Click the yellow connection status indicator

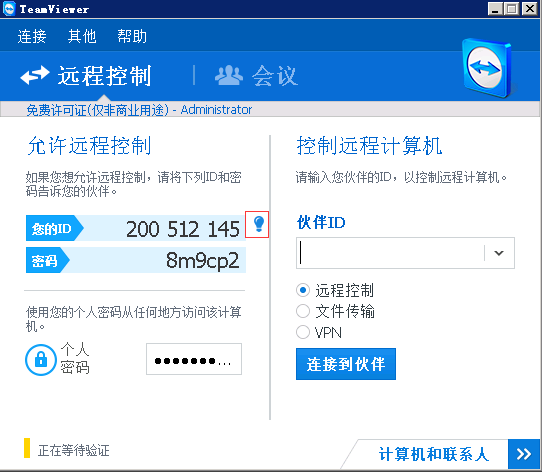point(27,448)
